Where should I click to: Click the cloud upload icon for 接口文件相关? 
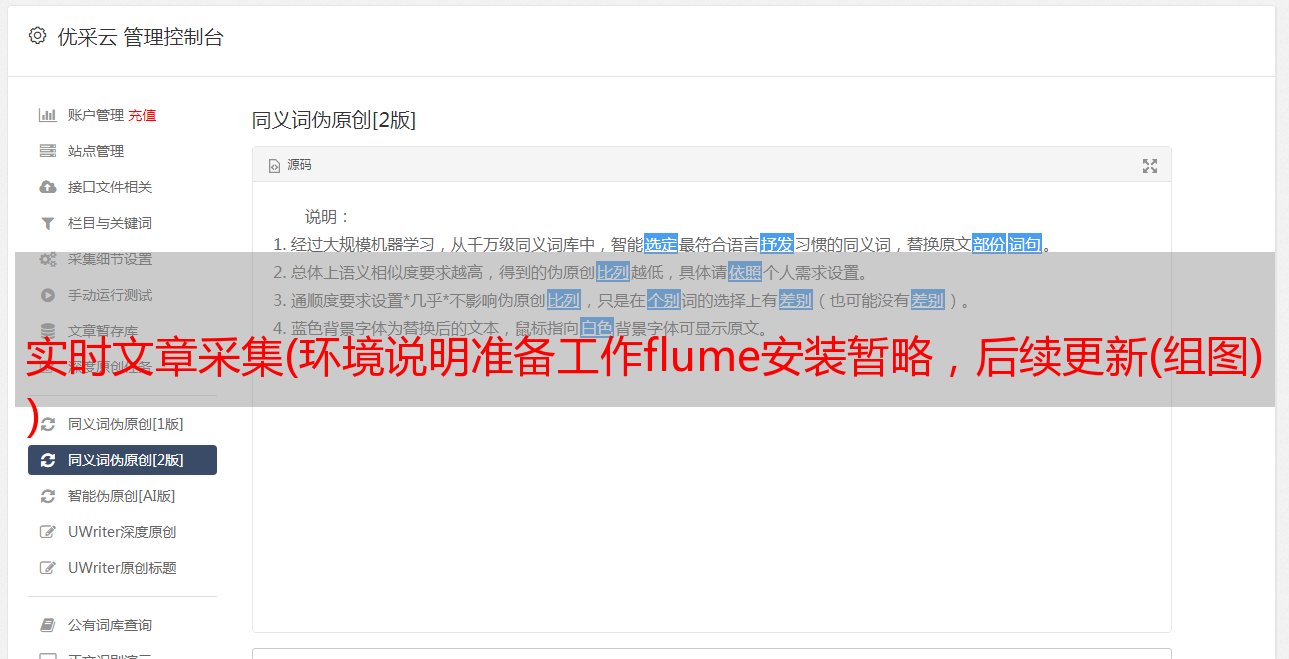[x=47, y=187]
